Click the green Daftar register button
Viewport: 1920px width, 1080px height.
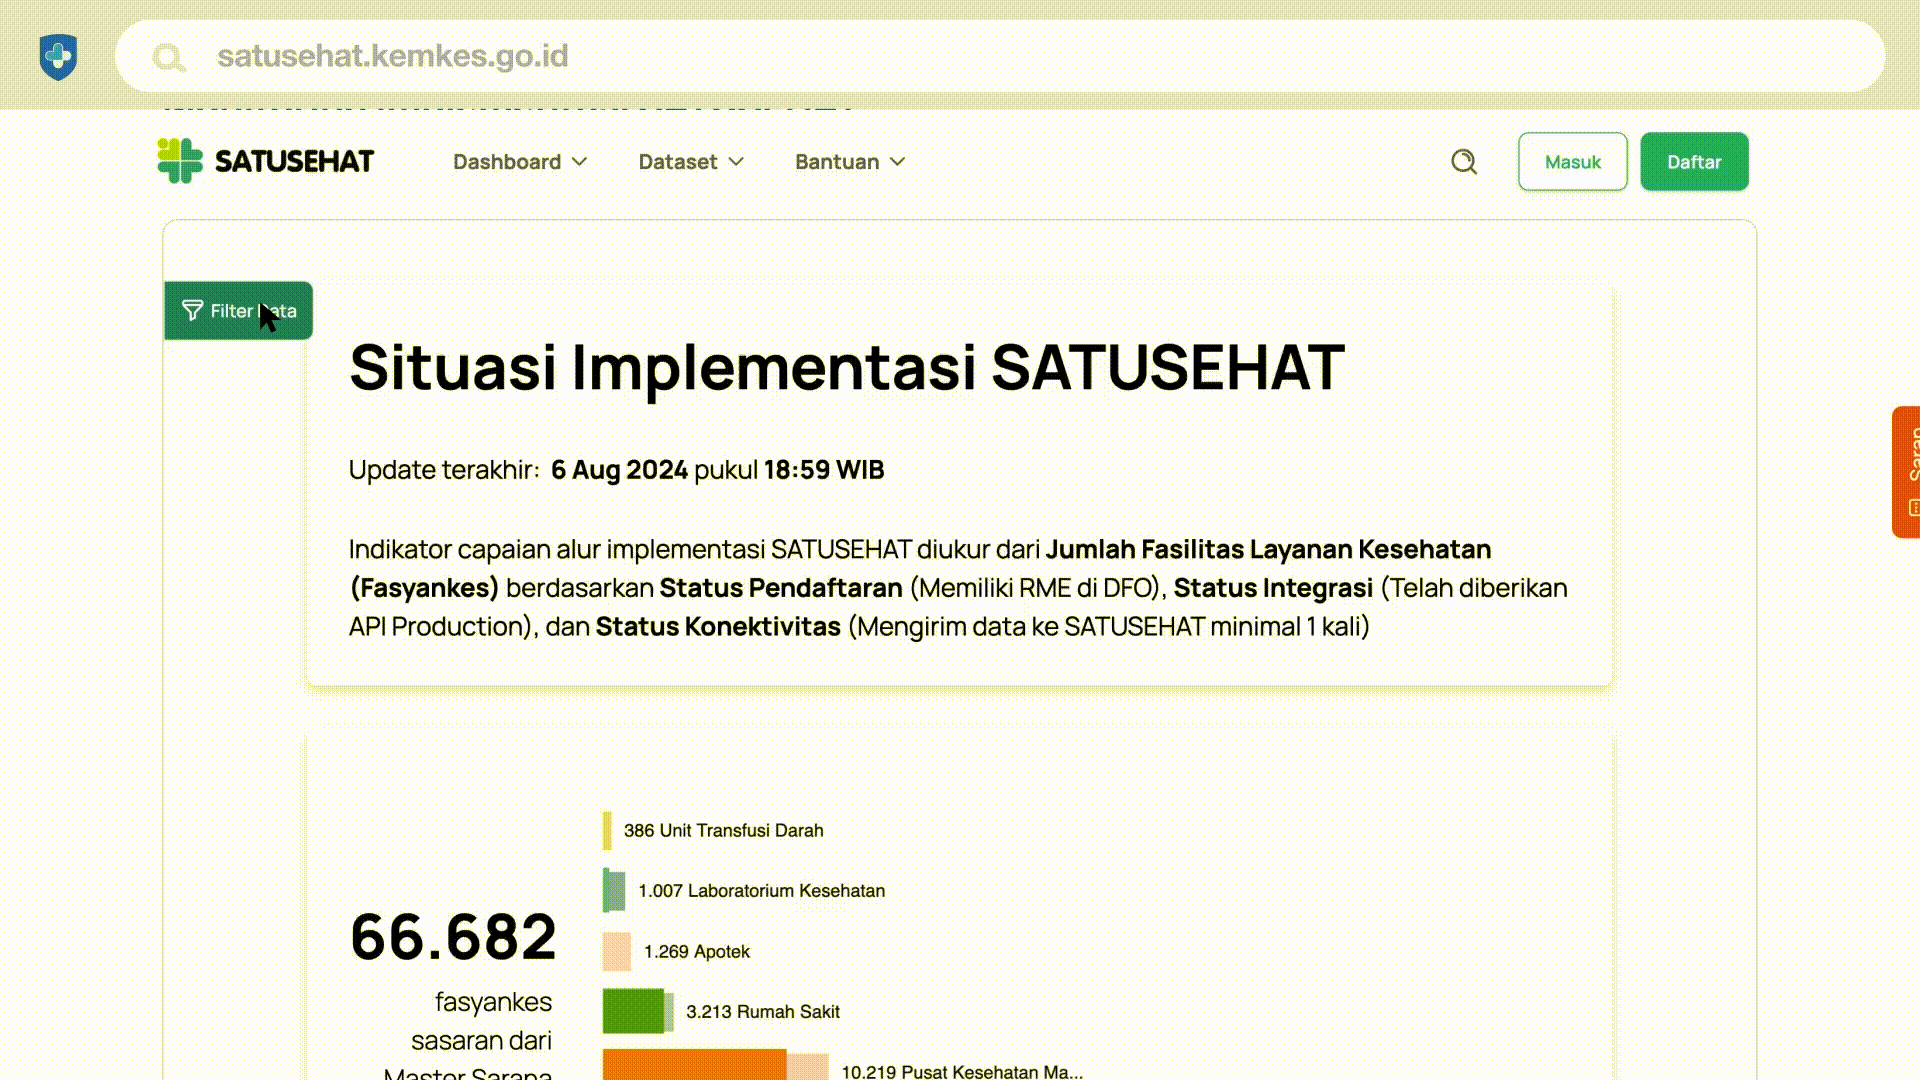[1693, 162]
